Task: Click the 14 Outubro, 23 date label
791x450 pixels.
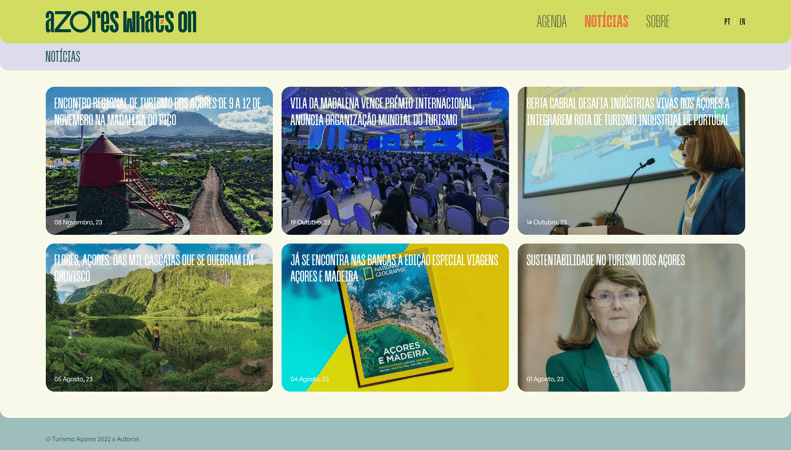Action: pos(547,222)
